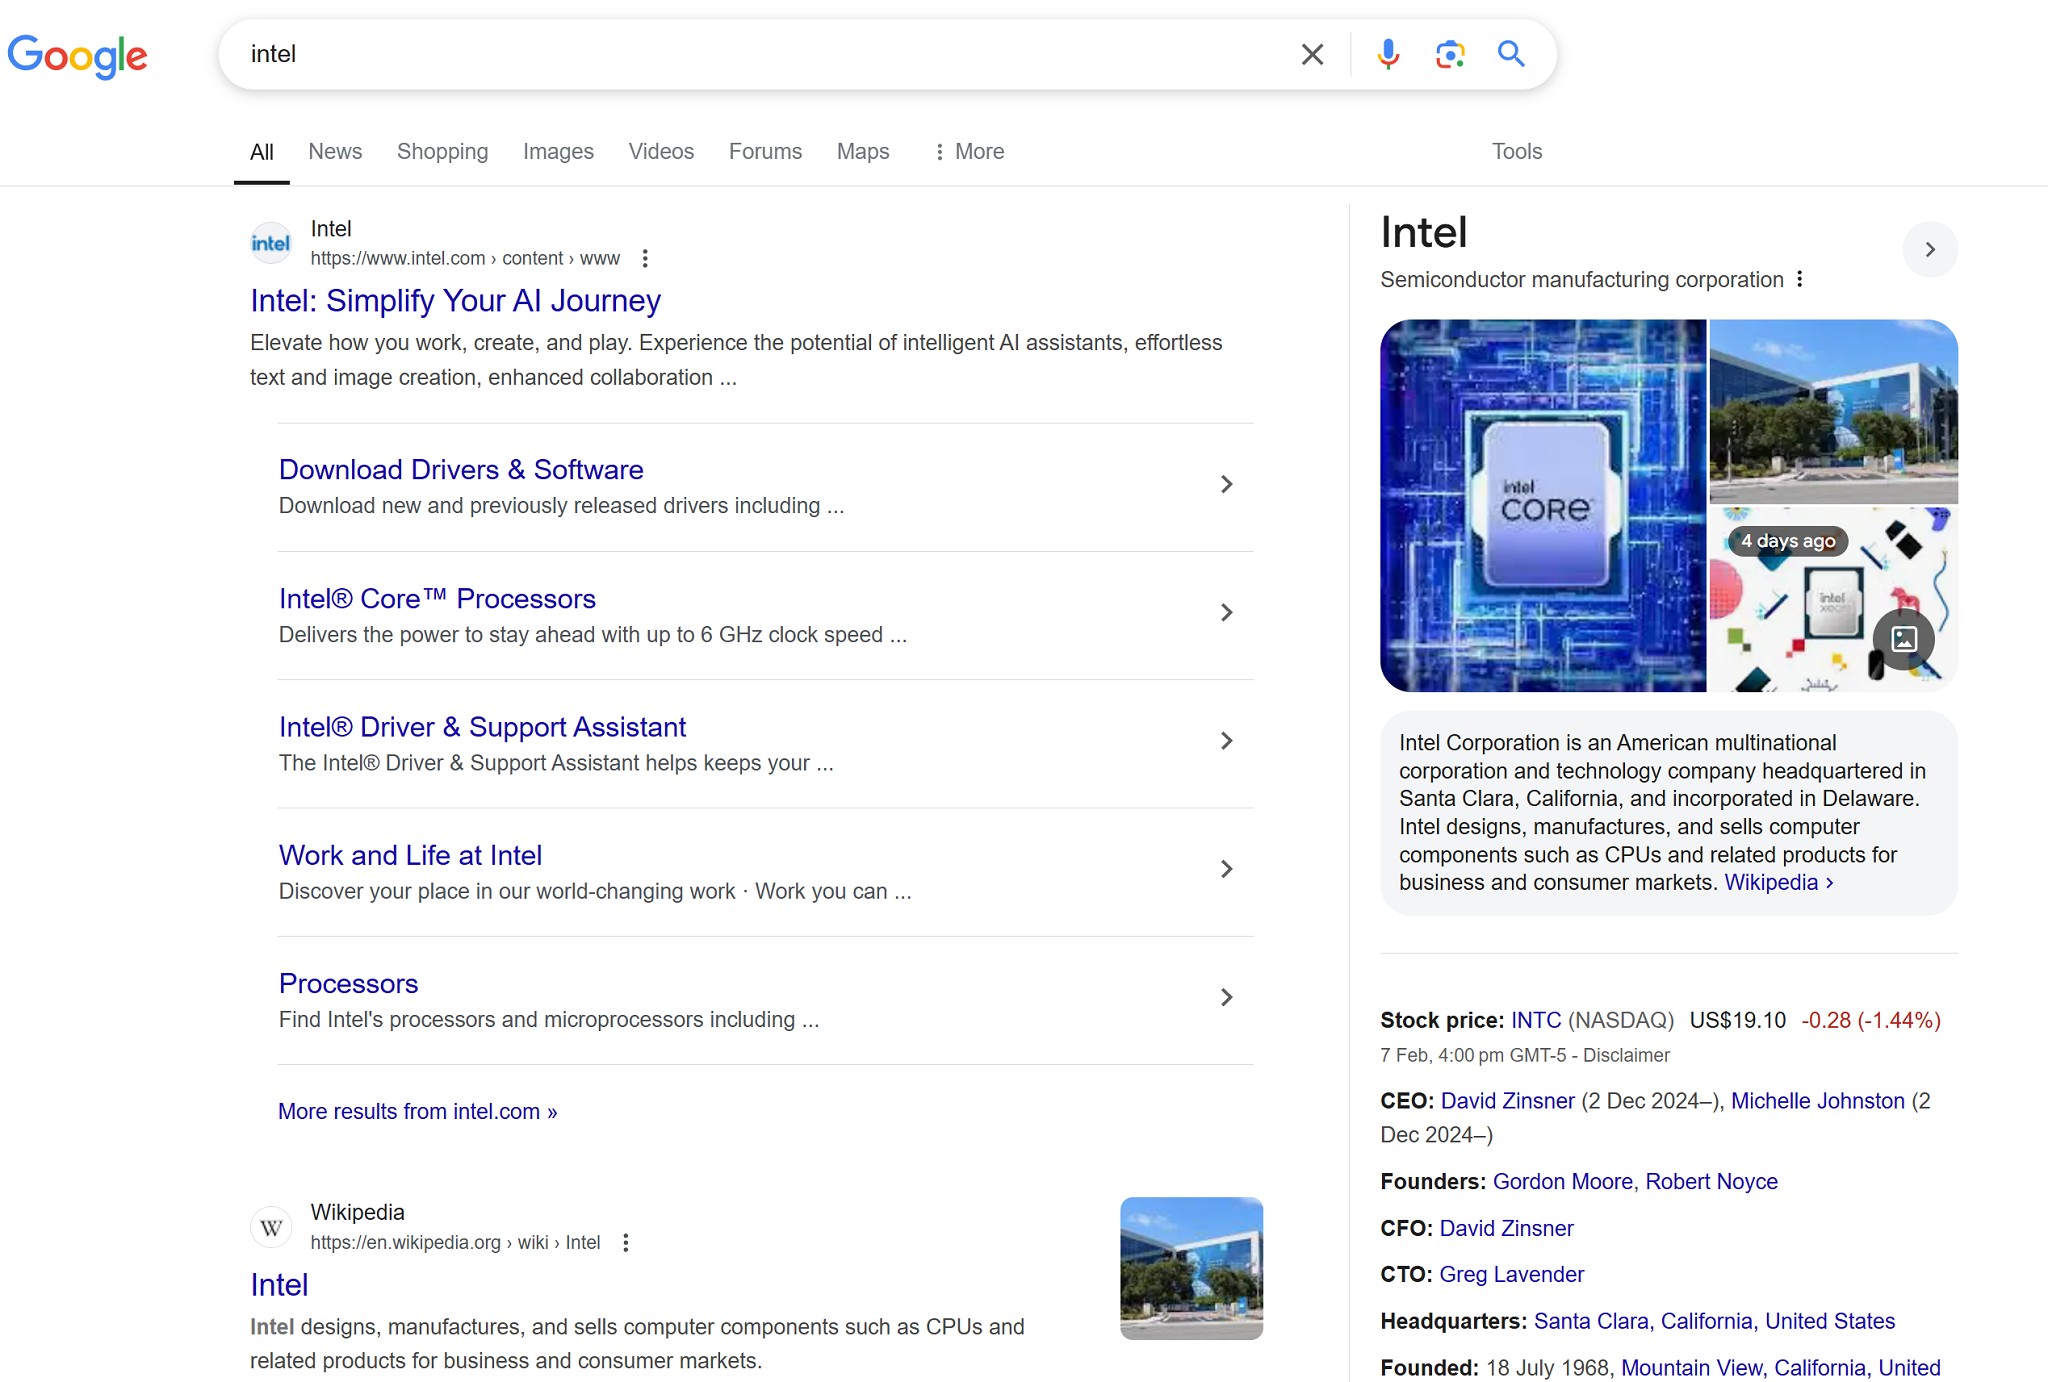2048x1382 pixels.
Task: Open Wikipedia result thumbnail of Intel building
Action: coord(1191,1268)
